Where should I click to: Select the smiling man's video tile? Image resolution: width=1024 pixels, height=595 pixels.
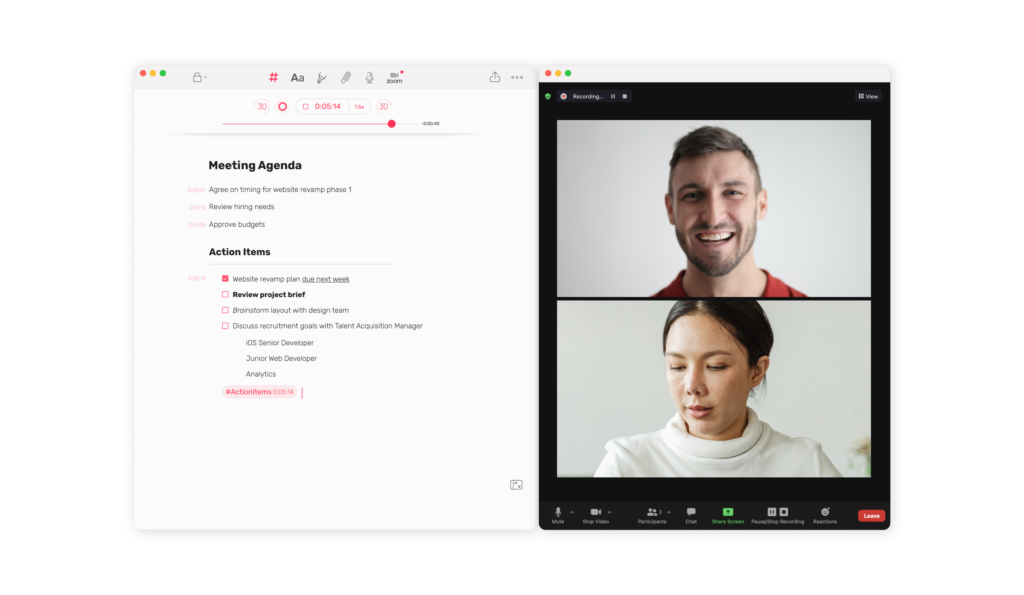coord(714,208)
